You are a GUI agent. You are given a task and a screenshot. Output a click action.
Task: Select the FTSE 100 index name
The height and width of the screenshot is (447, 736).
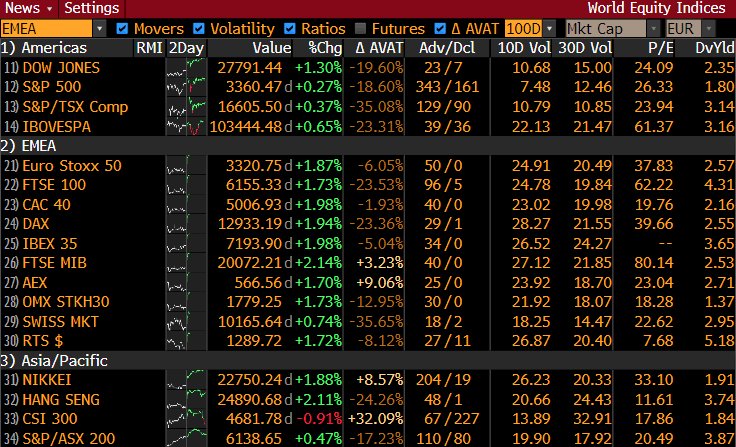[54, 185]
